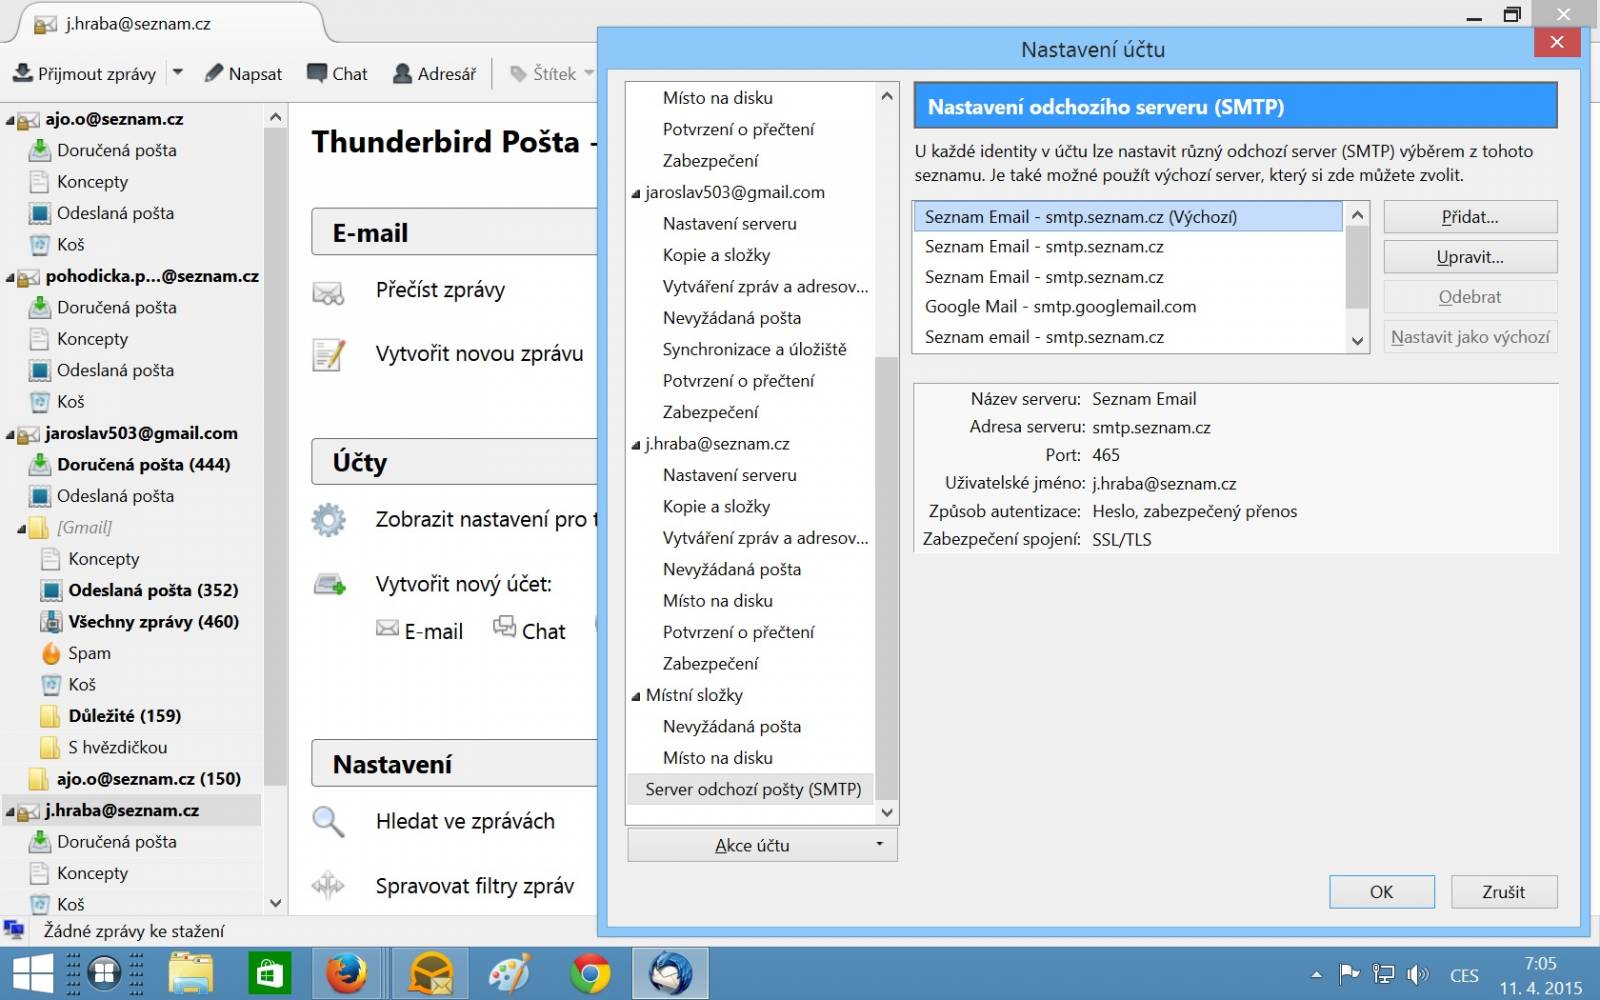Open File Explorer from the taskbar

coord(190,973)
